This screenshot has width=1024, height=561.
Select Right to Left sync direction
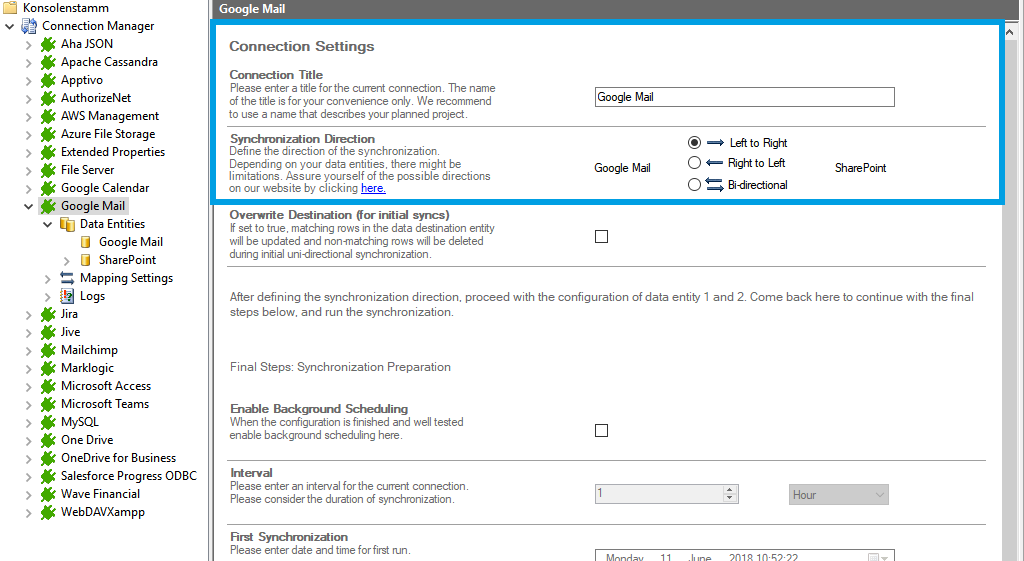pyautogui.click(x=694, y=163)
